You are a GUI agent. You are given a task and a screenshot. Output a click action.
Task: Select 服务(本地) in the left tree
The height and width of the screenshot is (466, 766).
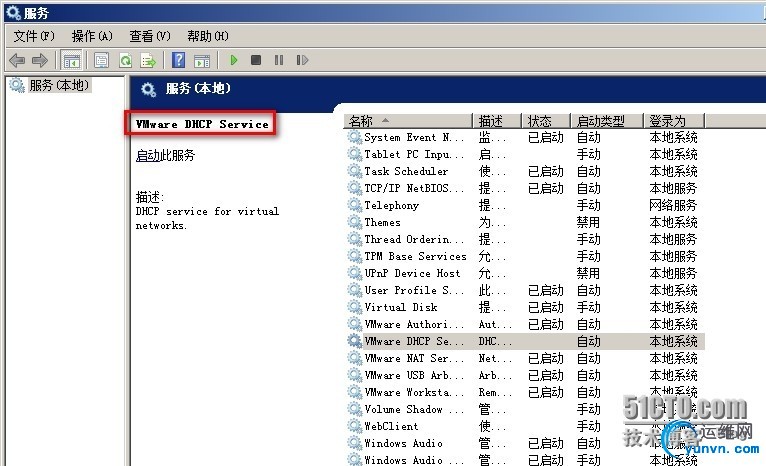(x=59, y=85)
